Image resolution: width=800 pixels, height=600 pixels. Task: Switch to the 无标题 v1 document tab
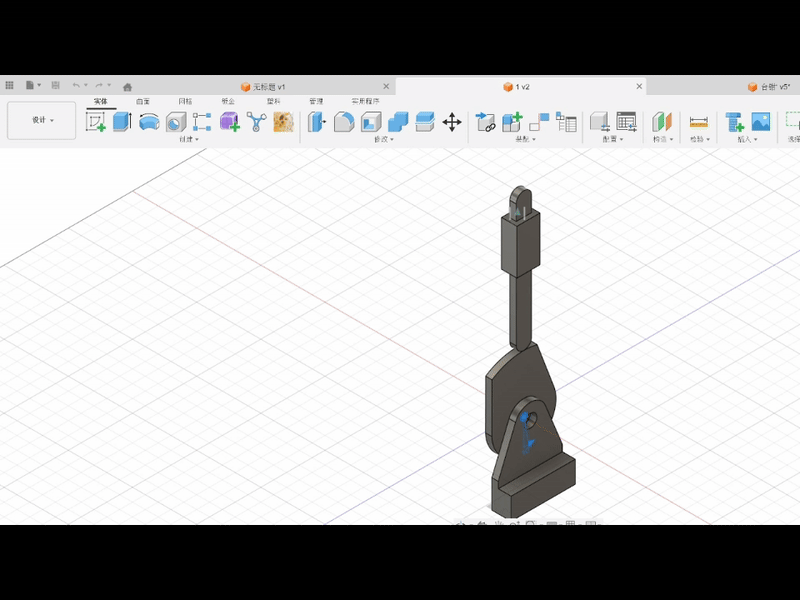(x=263, y=87)
